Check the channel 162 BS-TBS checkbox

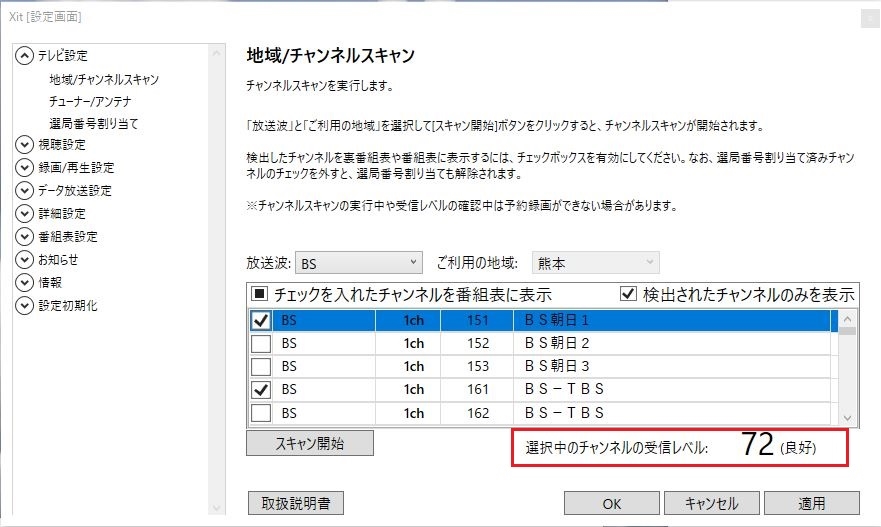(261, 413)
